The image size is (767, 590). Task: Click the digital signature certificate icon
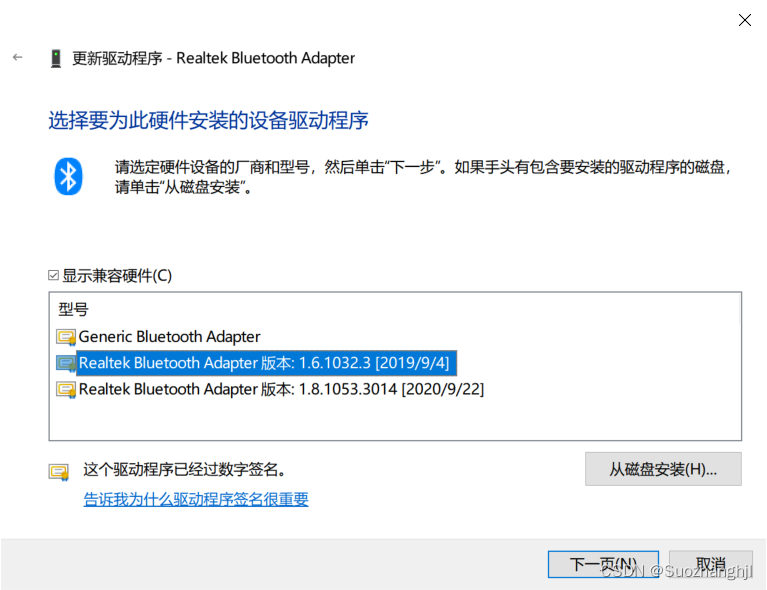pos(59,472)
